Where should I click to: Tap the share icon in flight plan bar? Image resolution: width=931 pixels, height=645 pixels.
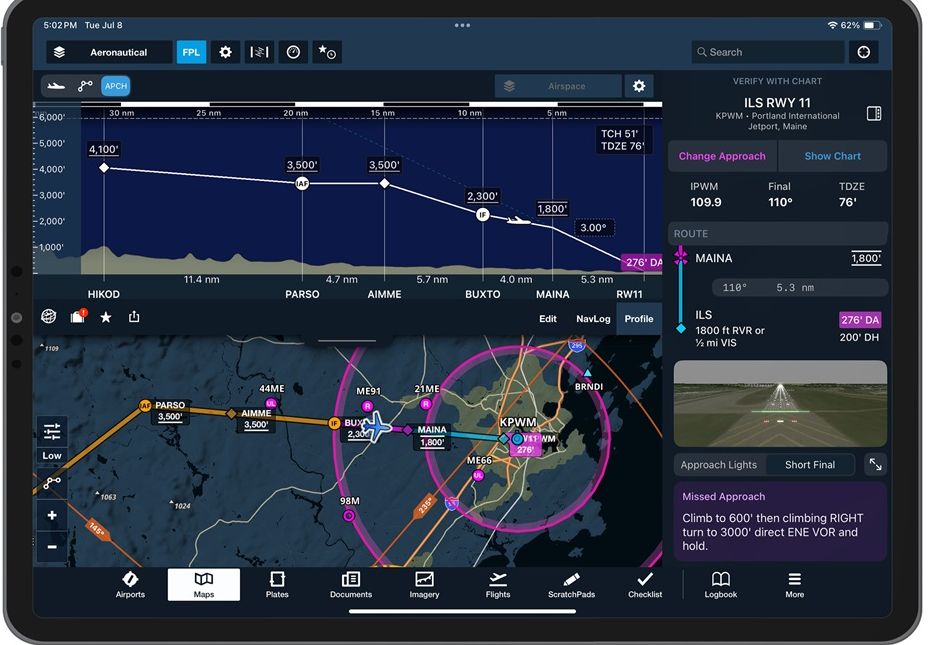[x=134, y=317]
